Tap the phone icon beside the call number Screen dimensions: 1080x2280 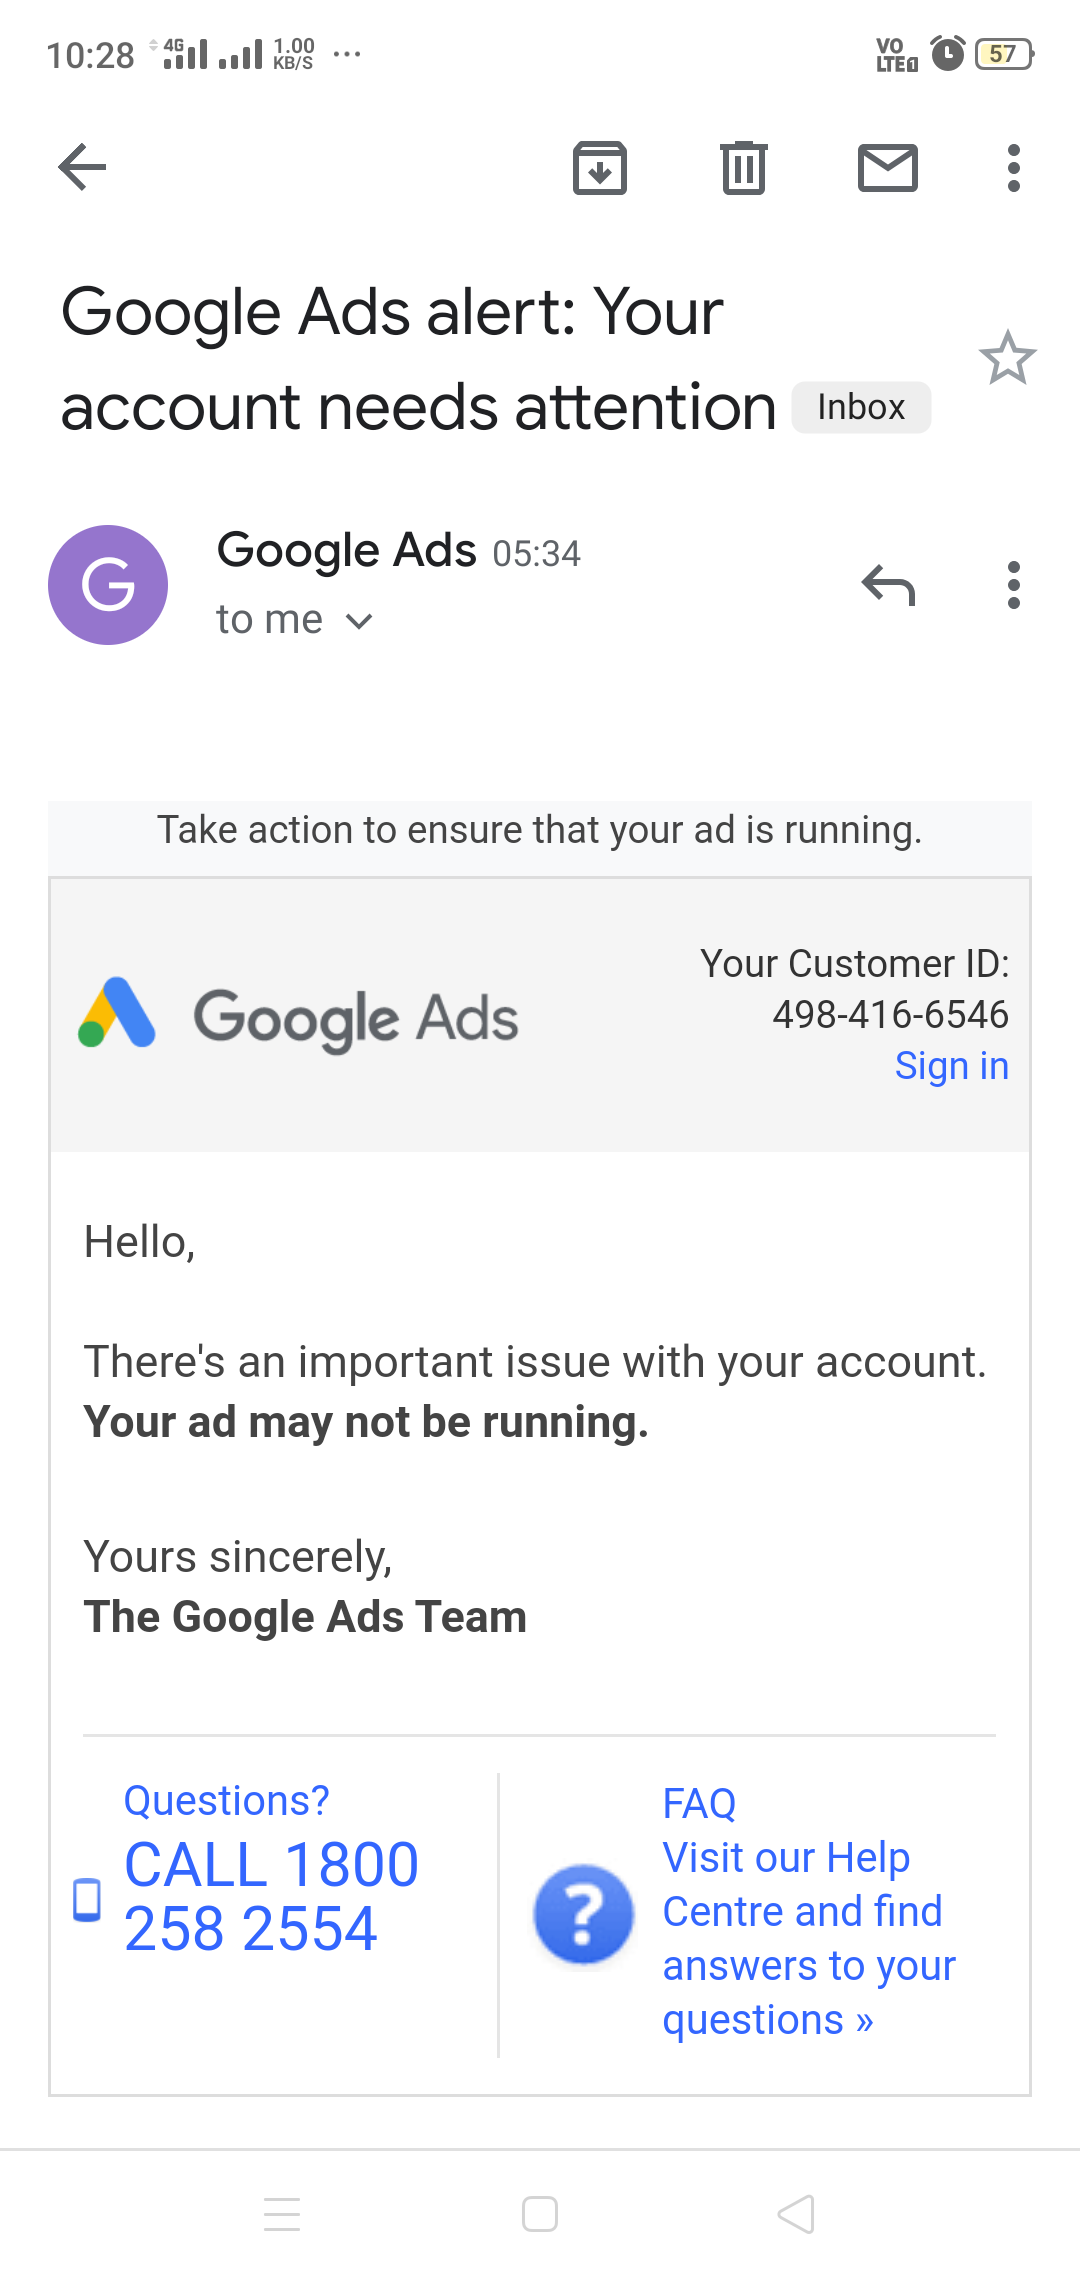pyautogui.click(x=86, y=1898)
